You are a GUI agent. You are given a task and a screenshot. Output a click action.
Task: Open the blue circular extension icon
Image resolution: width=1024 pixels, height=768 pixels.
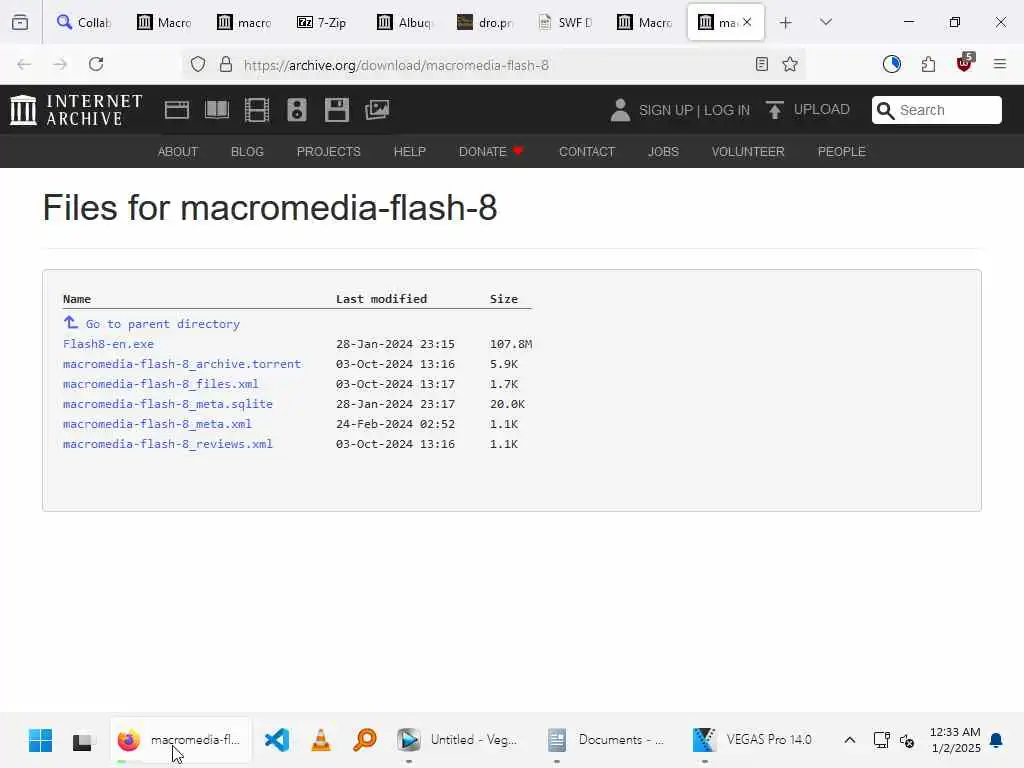pyautogui.click(x=891, y=64)
